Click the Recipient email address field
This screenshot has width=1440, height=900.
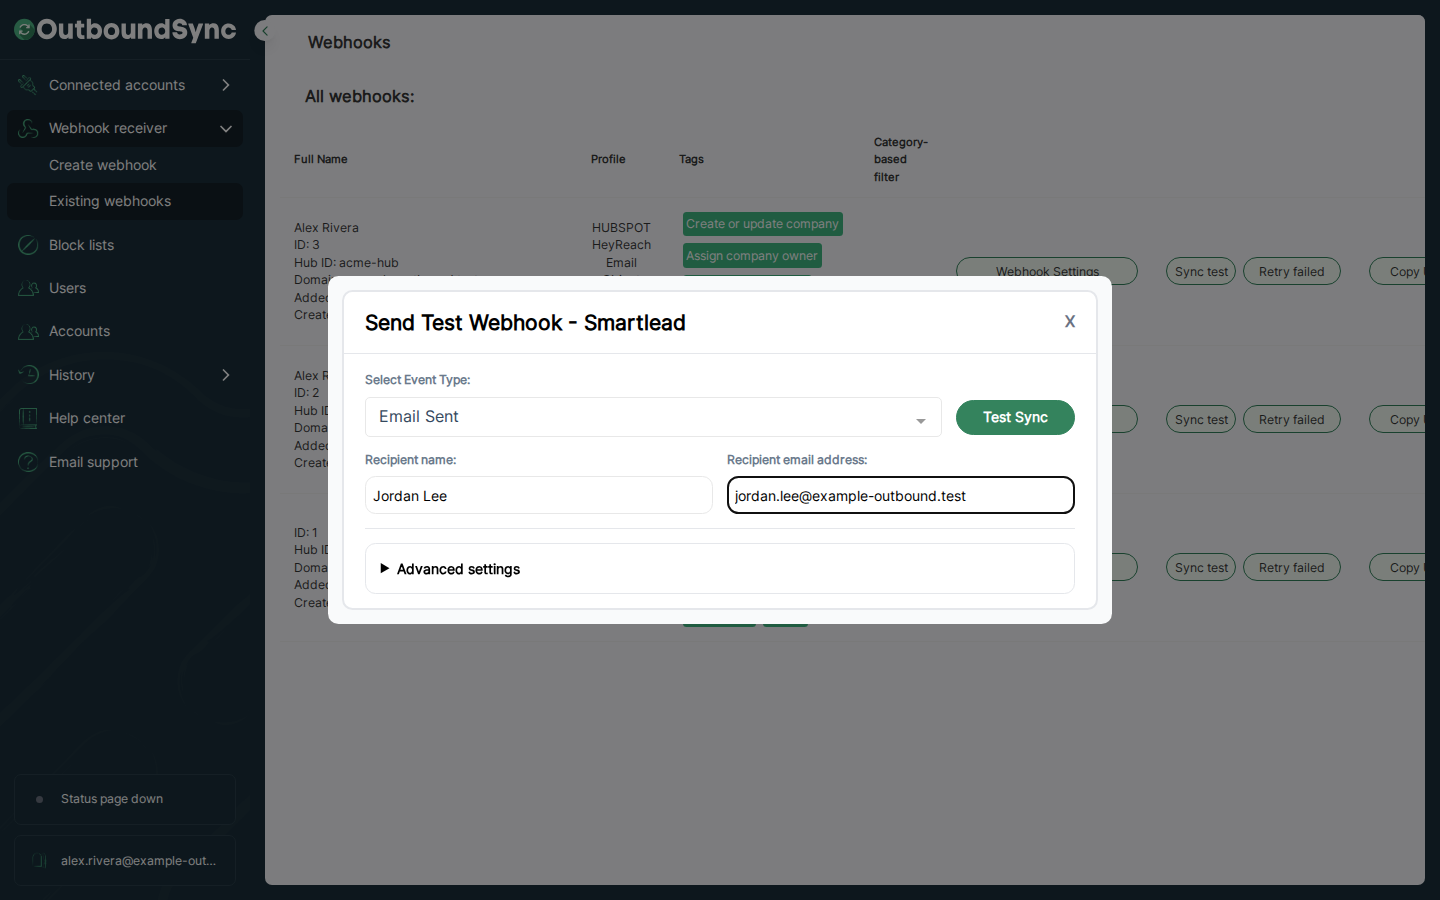click(x=901, y=495)
